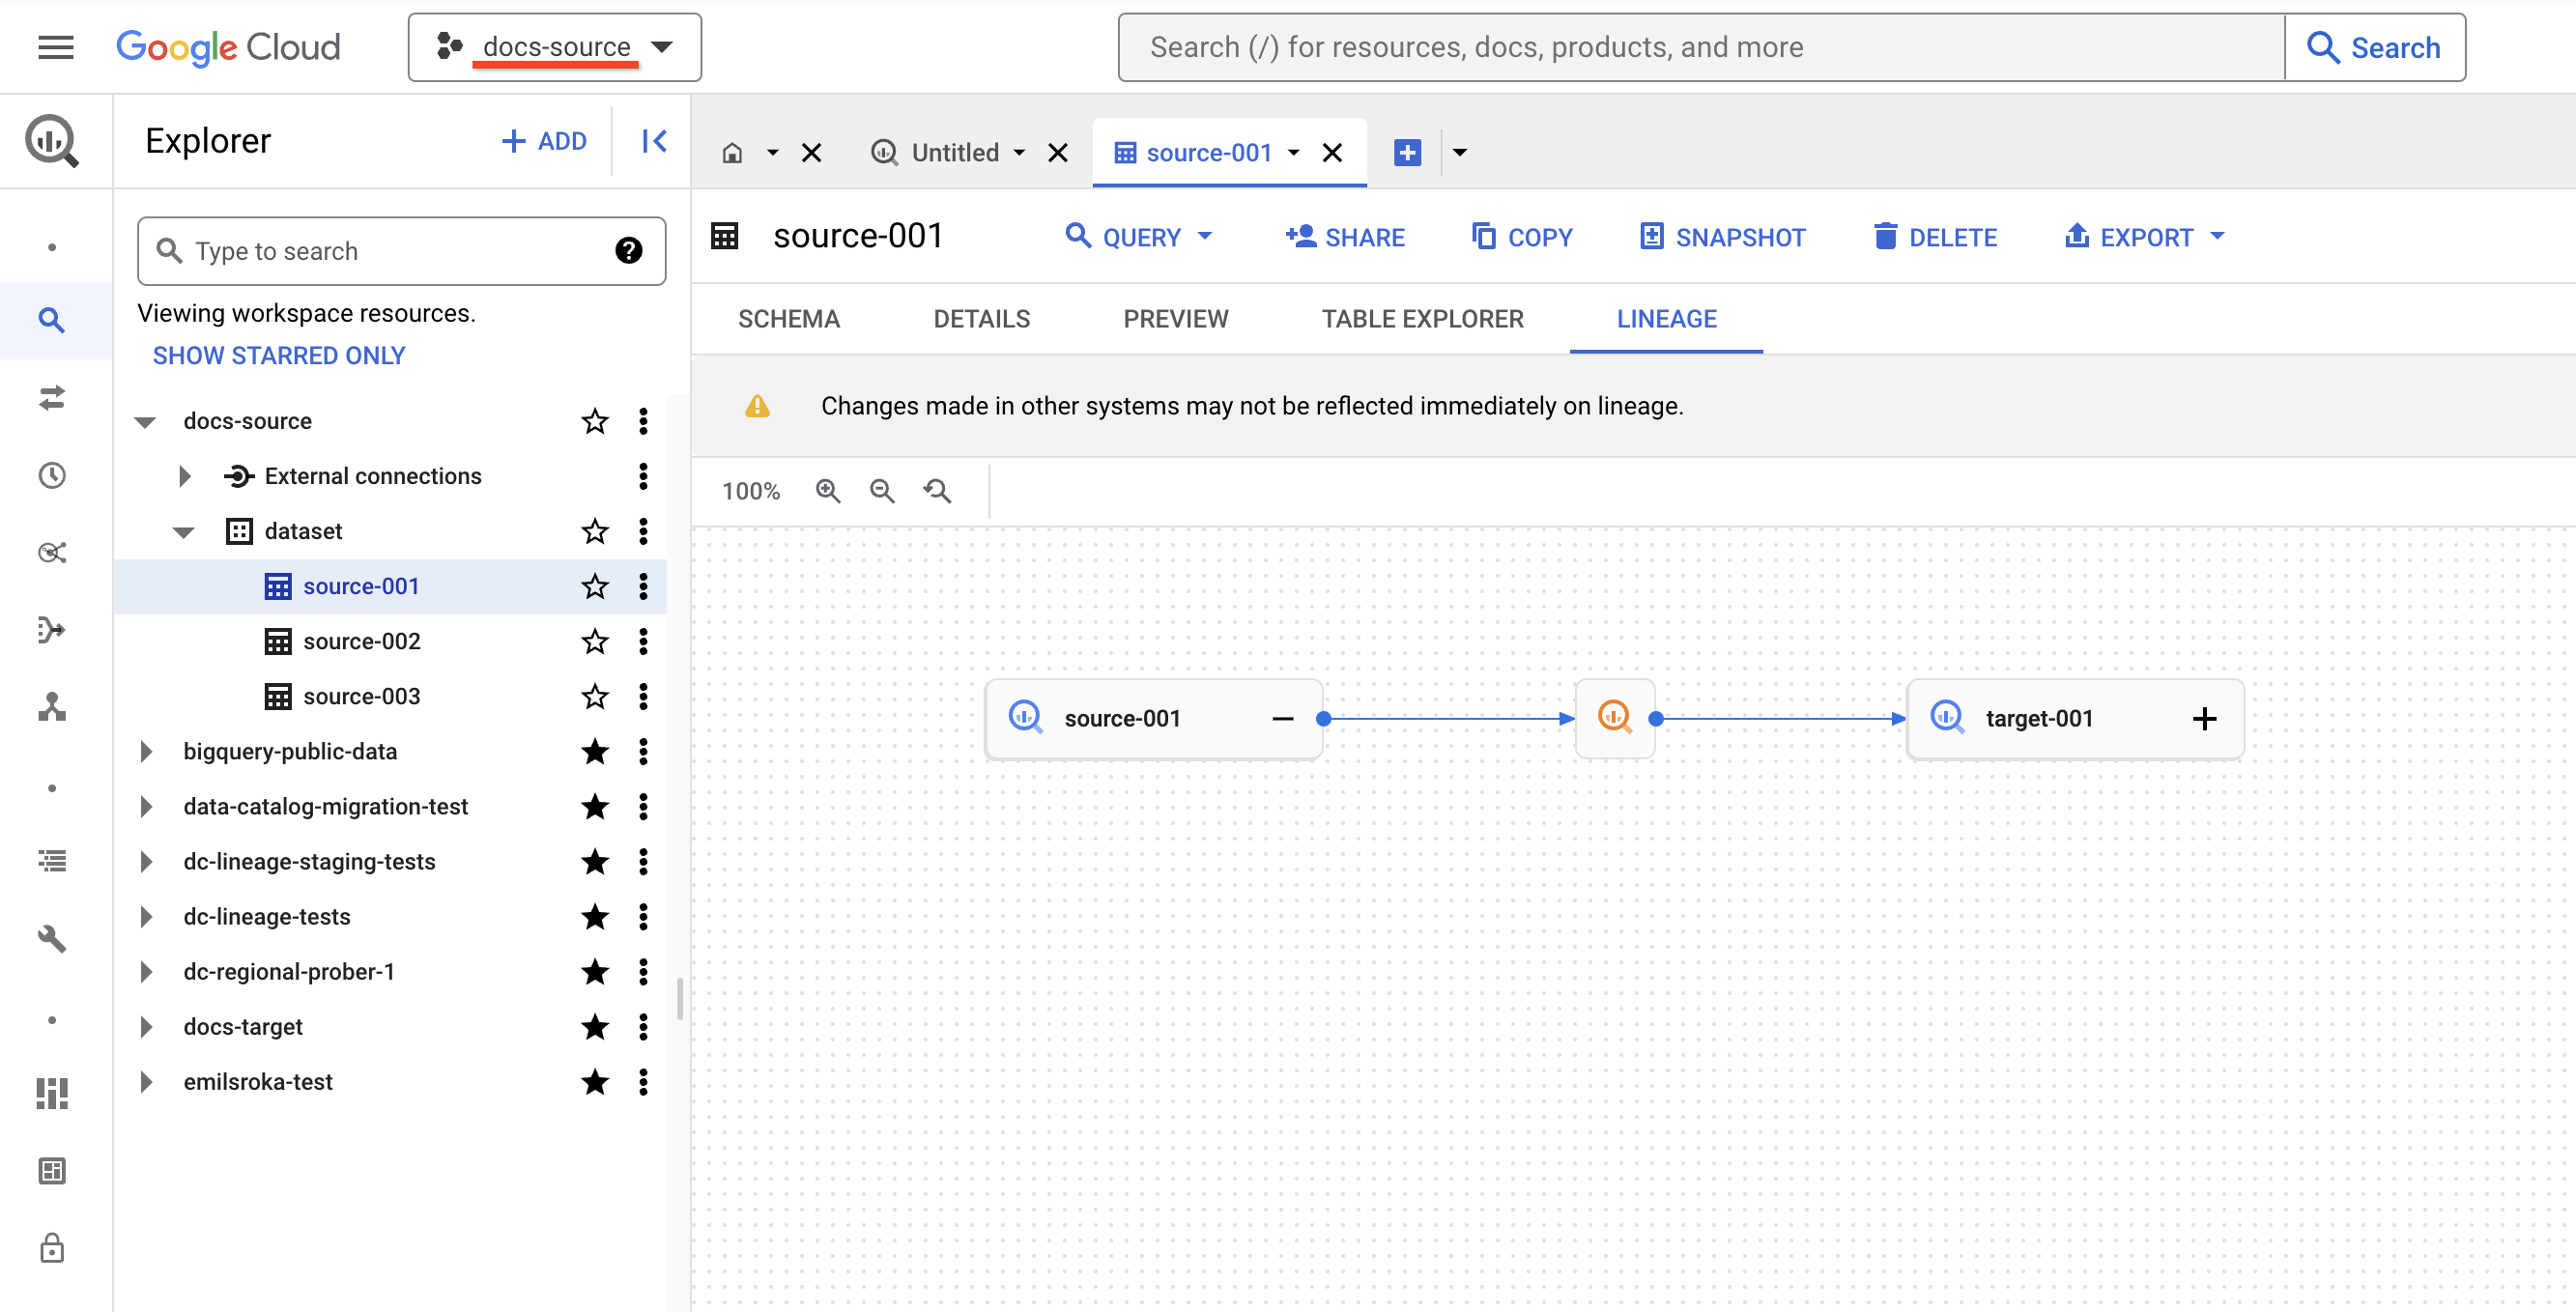This screenshot has width=2576, height=1312.
Task: Select the SCHEMA tab
Action: (x=787, y=318)
